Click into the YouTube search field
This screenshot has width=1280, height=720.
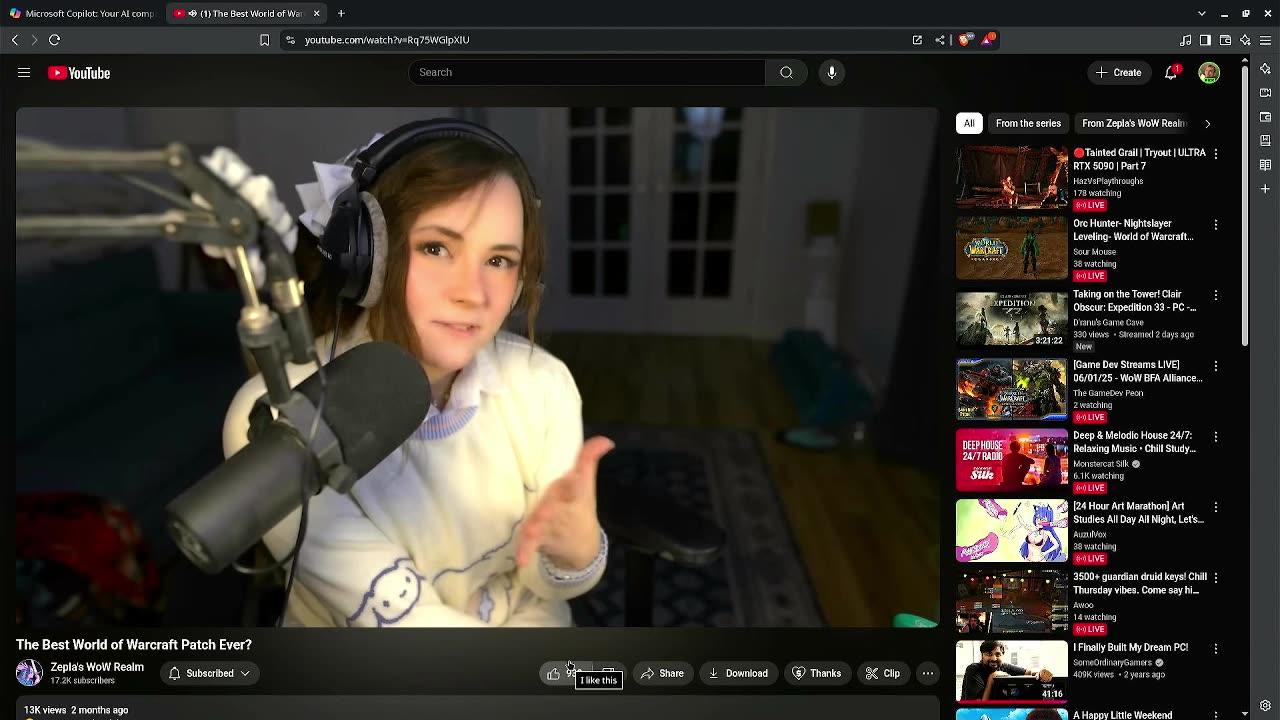click(586, 72)
